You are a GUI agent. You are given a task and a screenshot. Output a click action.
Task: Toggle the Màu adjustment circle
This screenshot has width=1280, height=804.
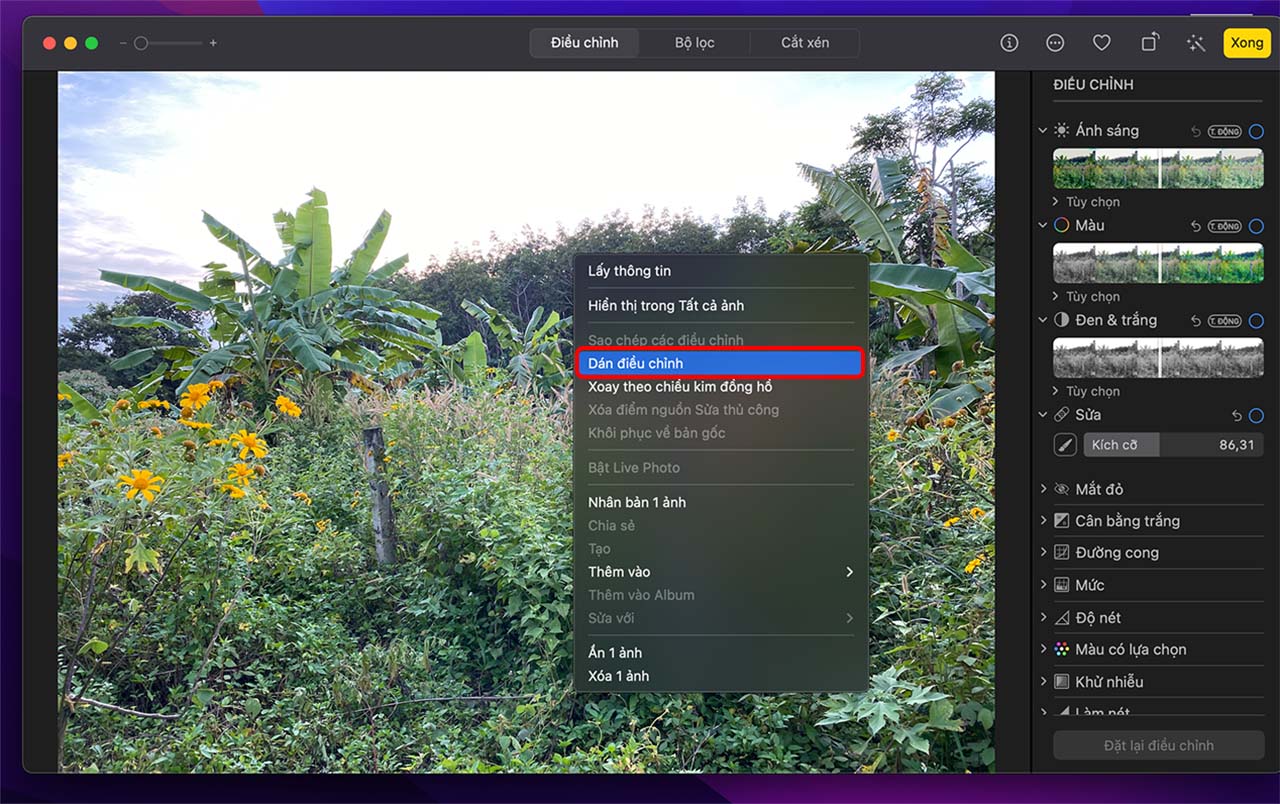coord(1256,226)
